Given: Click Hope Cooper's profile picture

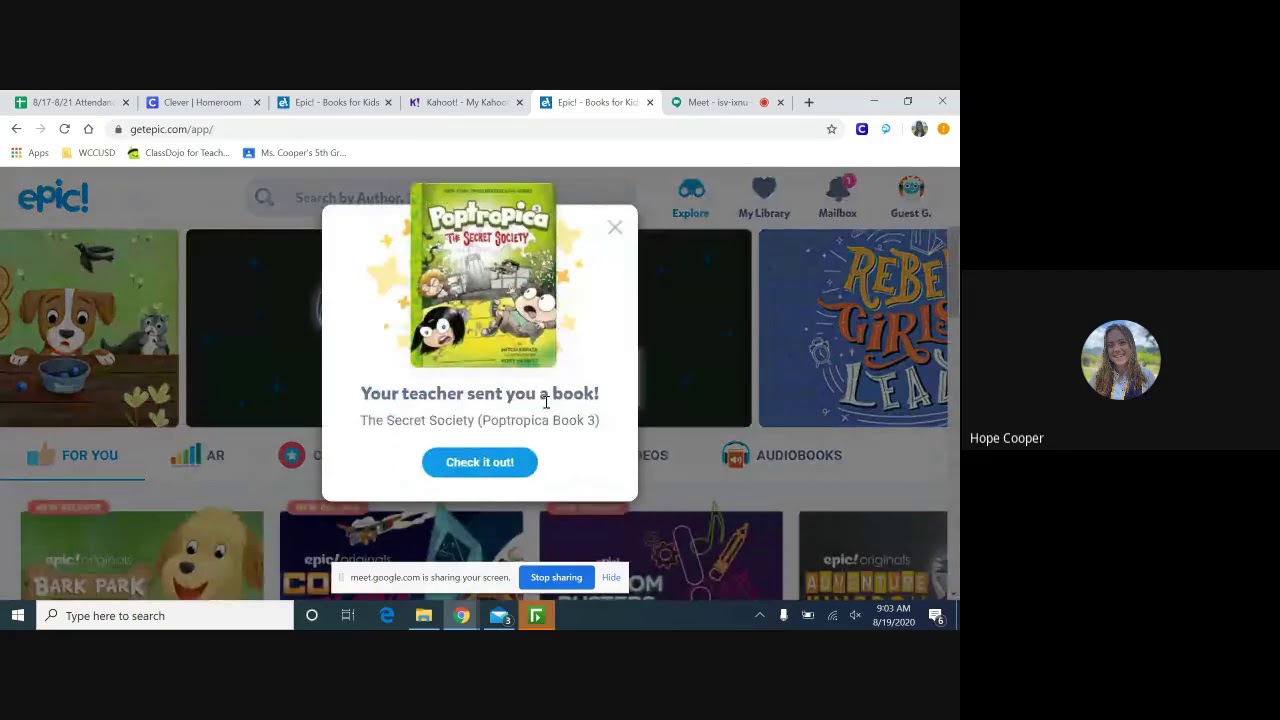Looking at the screenshot, I should click(1120, 360).
